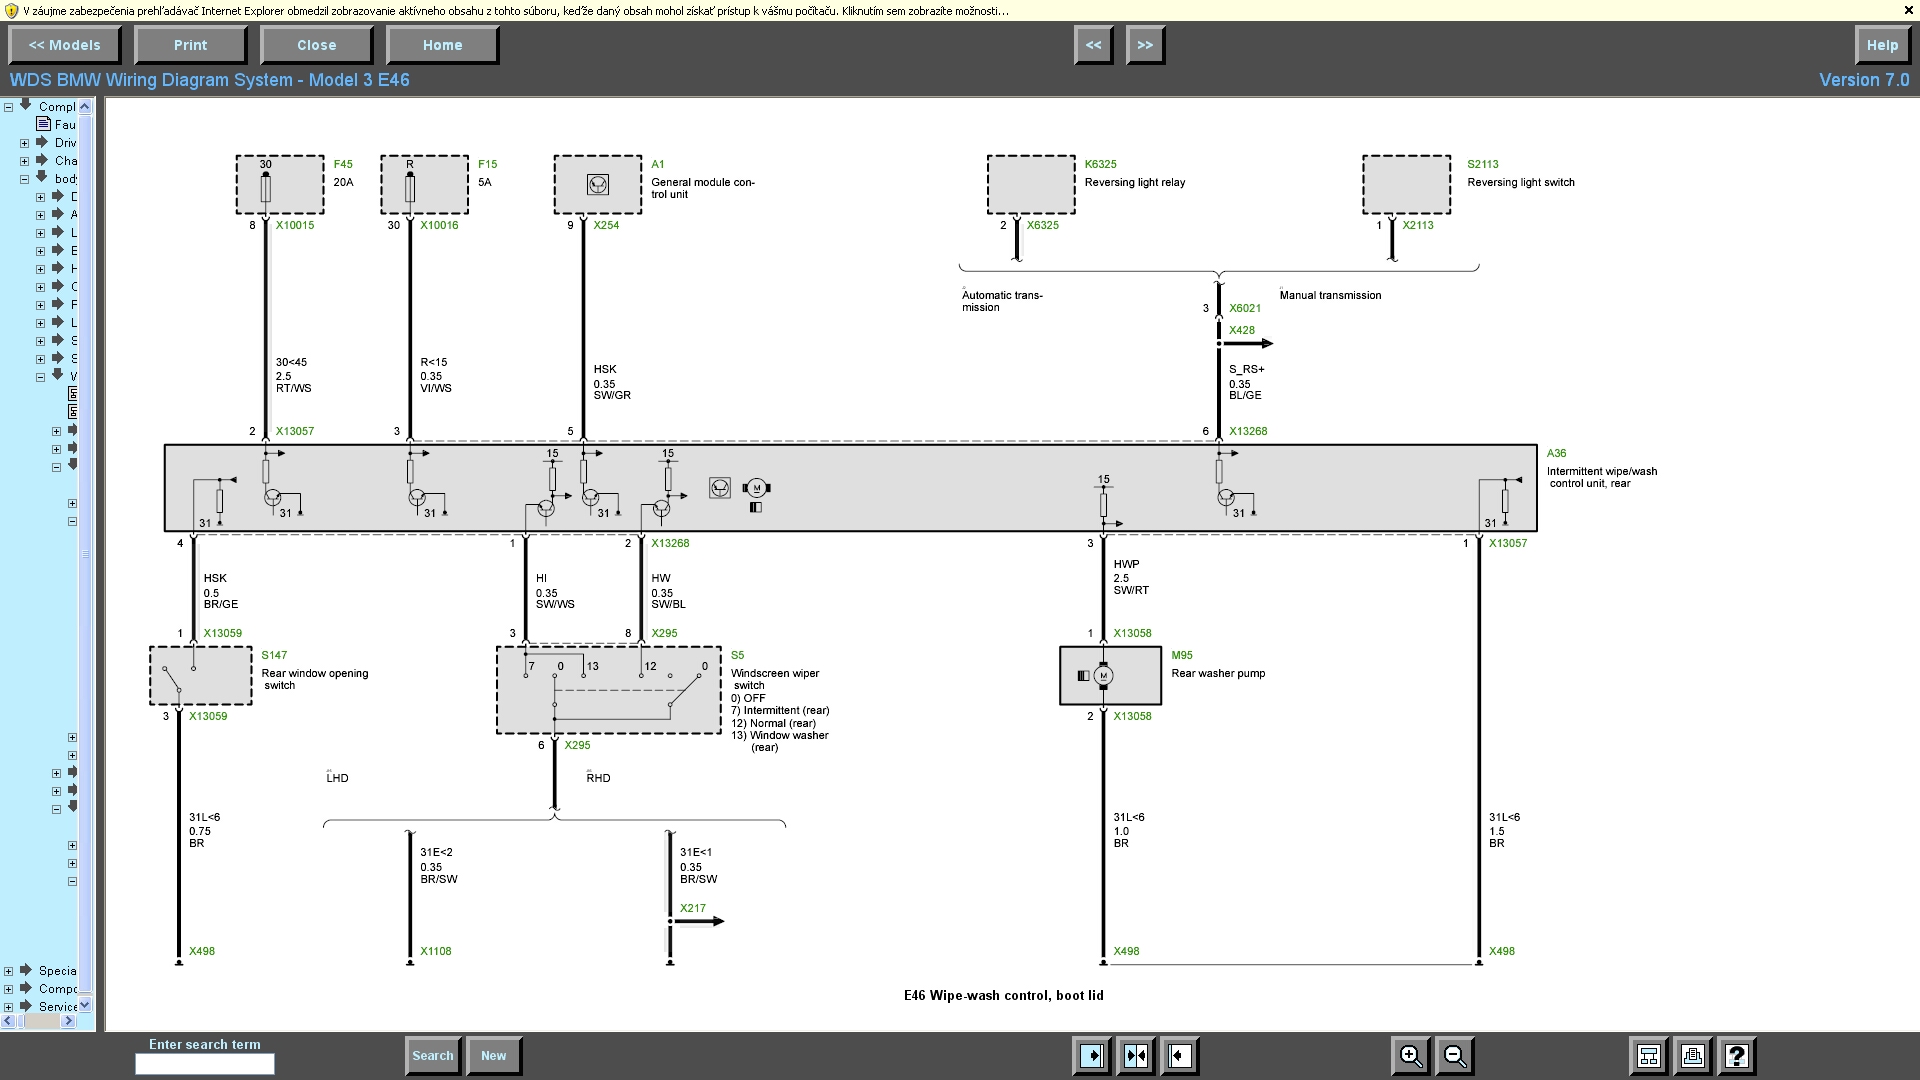
Task: Click connector label X10015
Action: coord(295,225)
